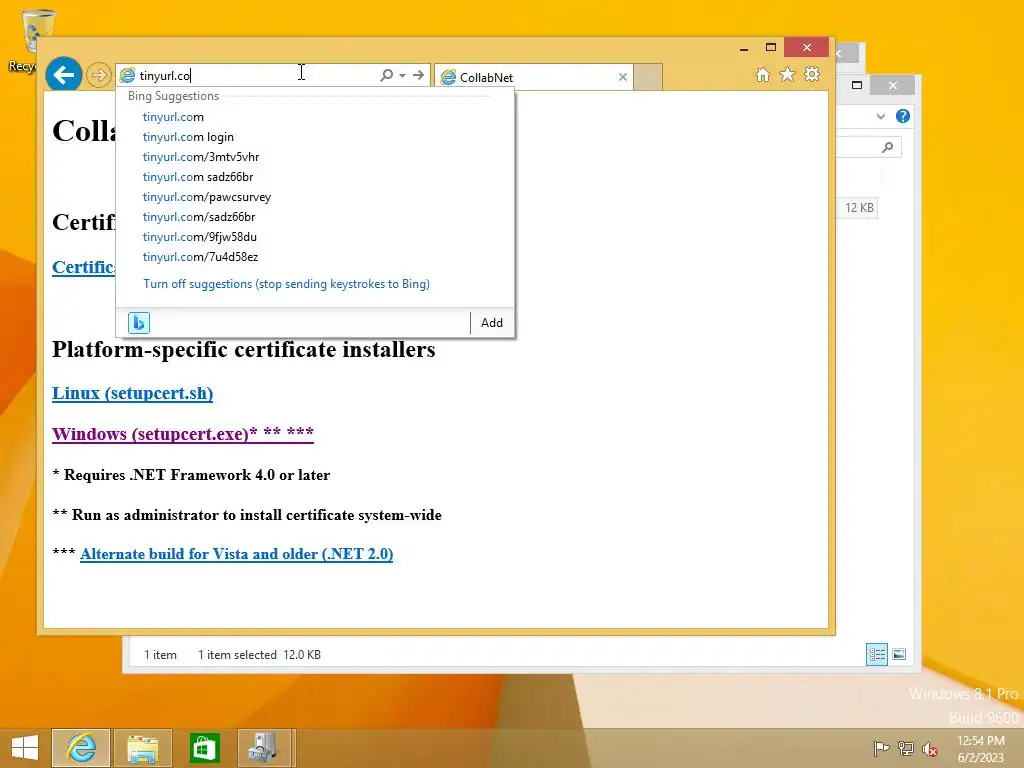Click the installer program taskbar icon
The image size is (1024, 768).
tap(265, 748)
